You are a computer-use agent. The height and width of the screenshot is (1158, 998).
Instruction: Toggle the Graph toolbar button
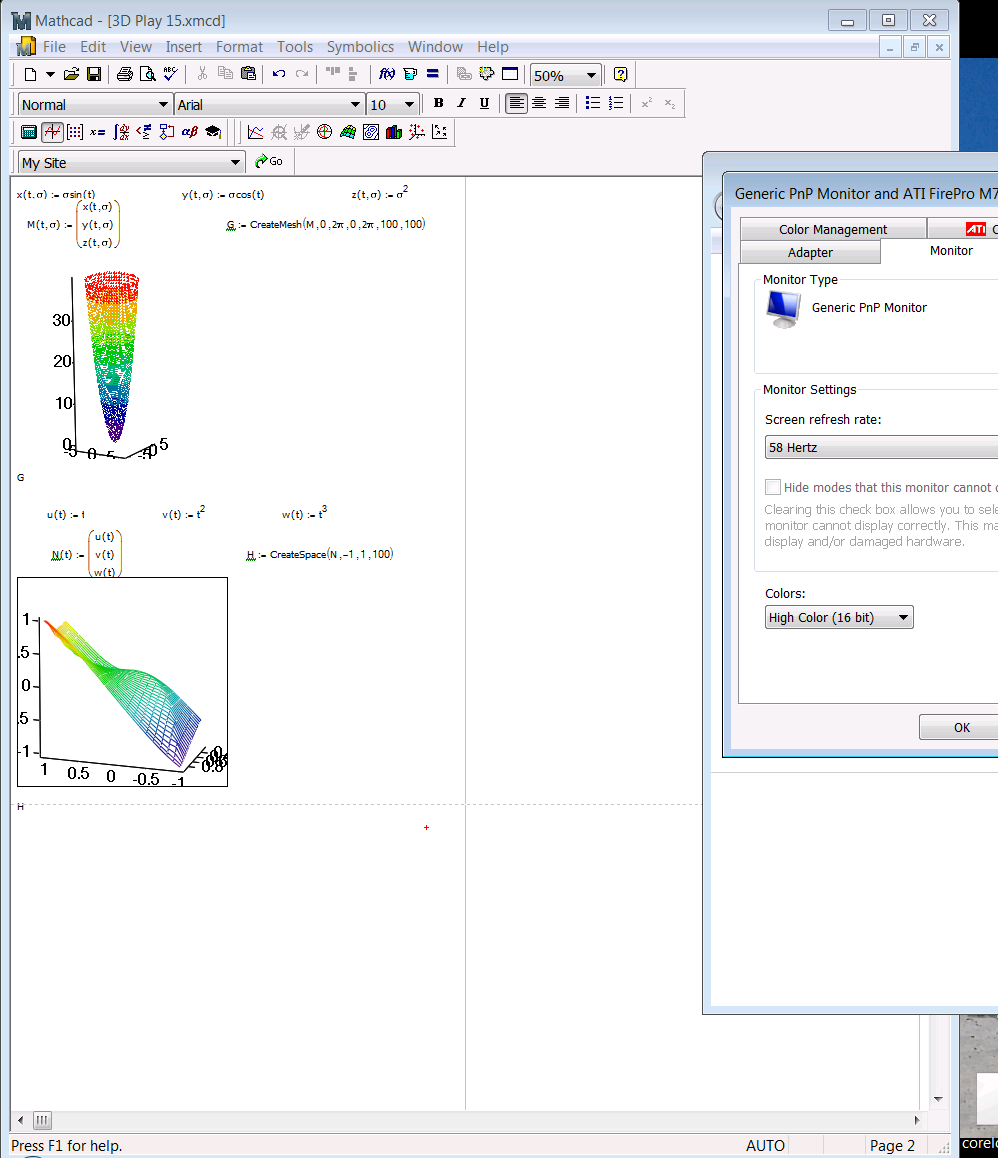pyautogui.click(x=52, y=132)
